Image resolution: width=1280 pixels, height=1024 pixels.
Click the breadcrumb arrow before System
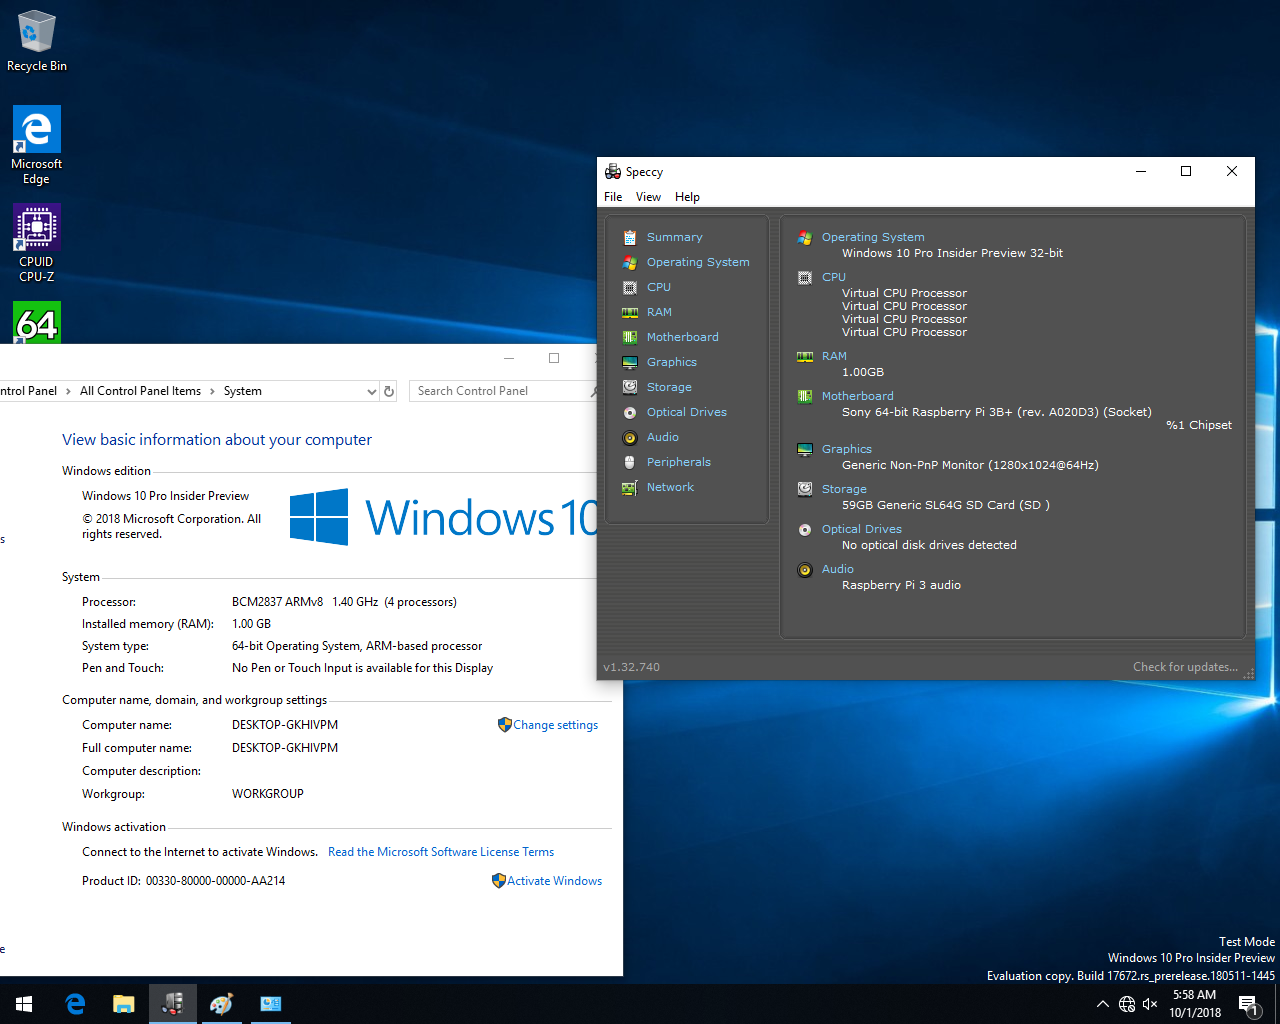click(212, 392)
